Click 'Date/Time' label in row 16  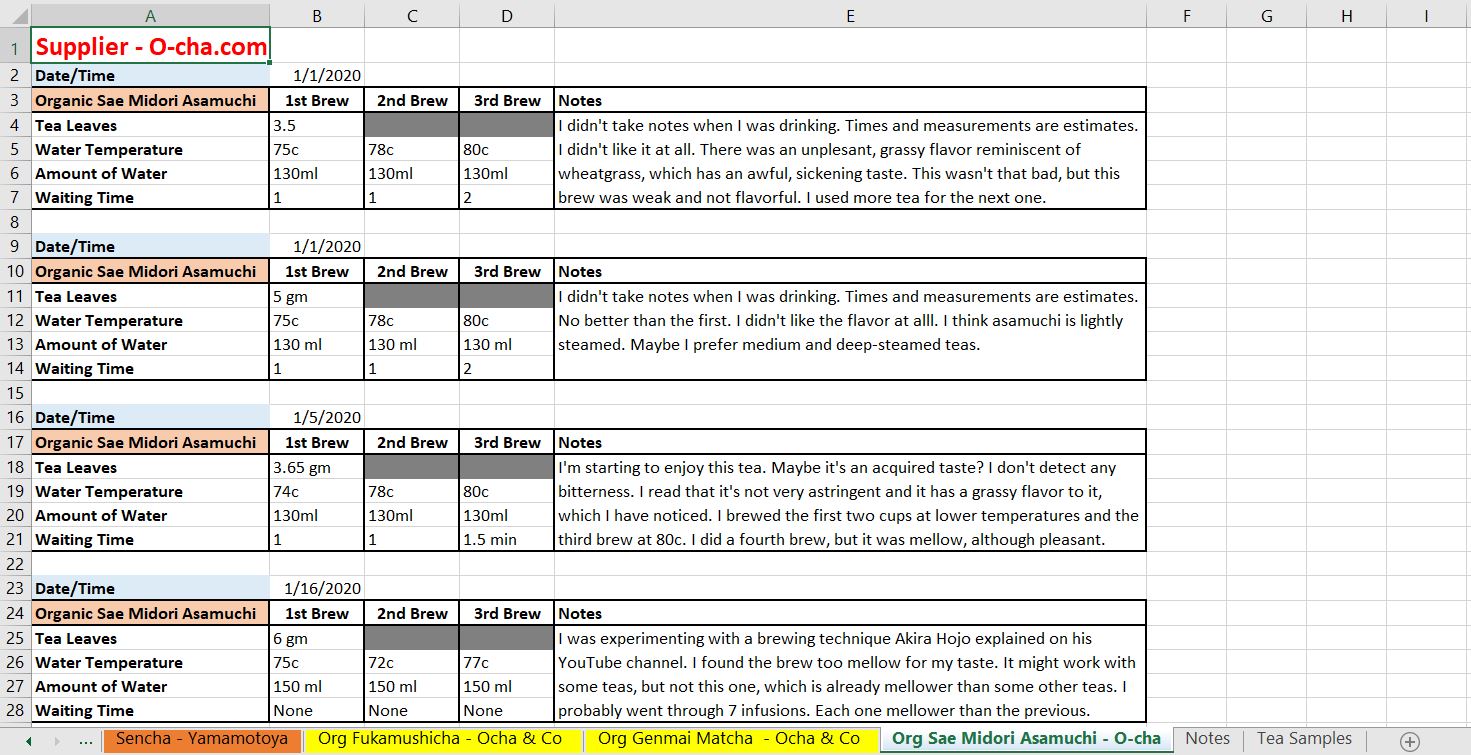click(150, 417)
